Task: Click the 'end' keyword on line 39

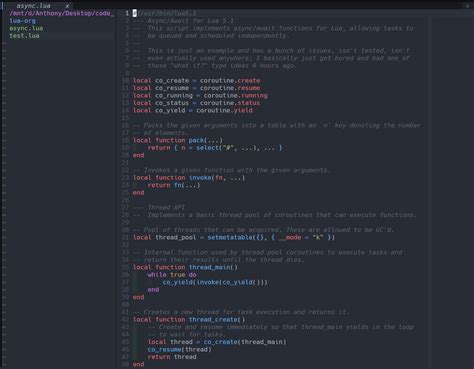Action: click(x=138, y=297)
